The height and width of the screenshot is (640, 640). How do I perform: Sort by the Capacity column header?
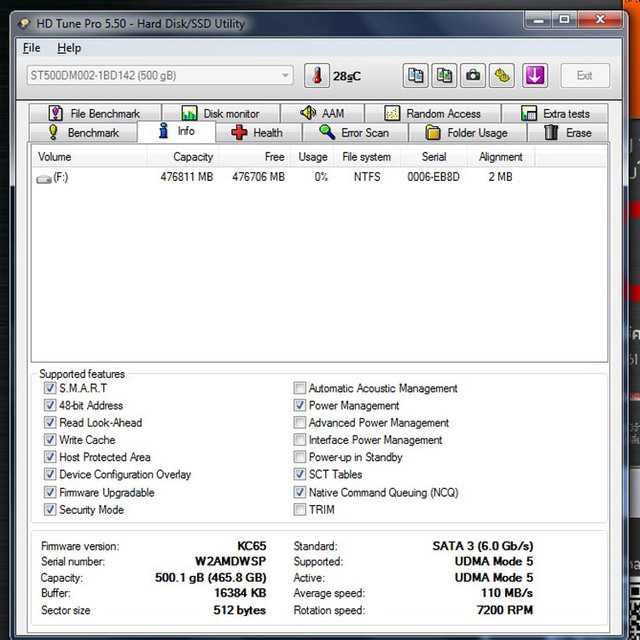[182, 157]
